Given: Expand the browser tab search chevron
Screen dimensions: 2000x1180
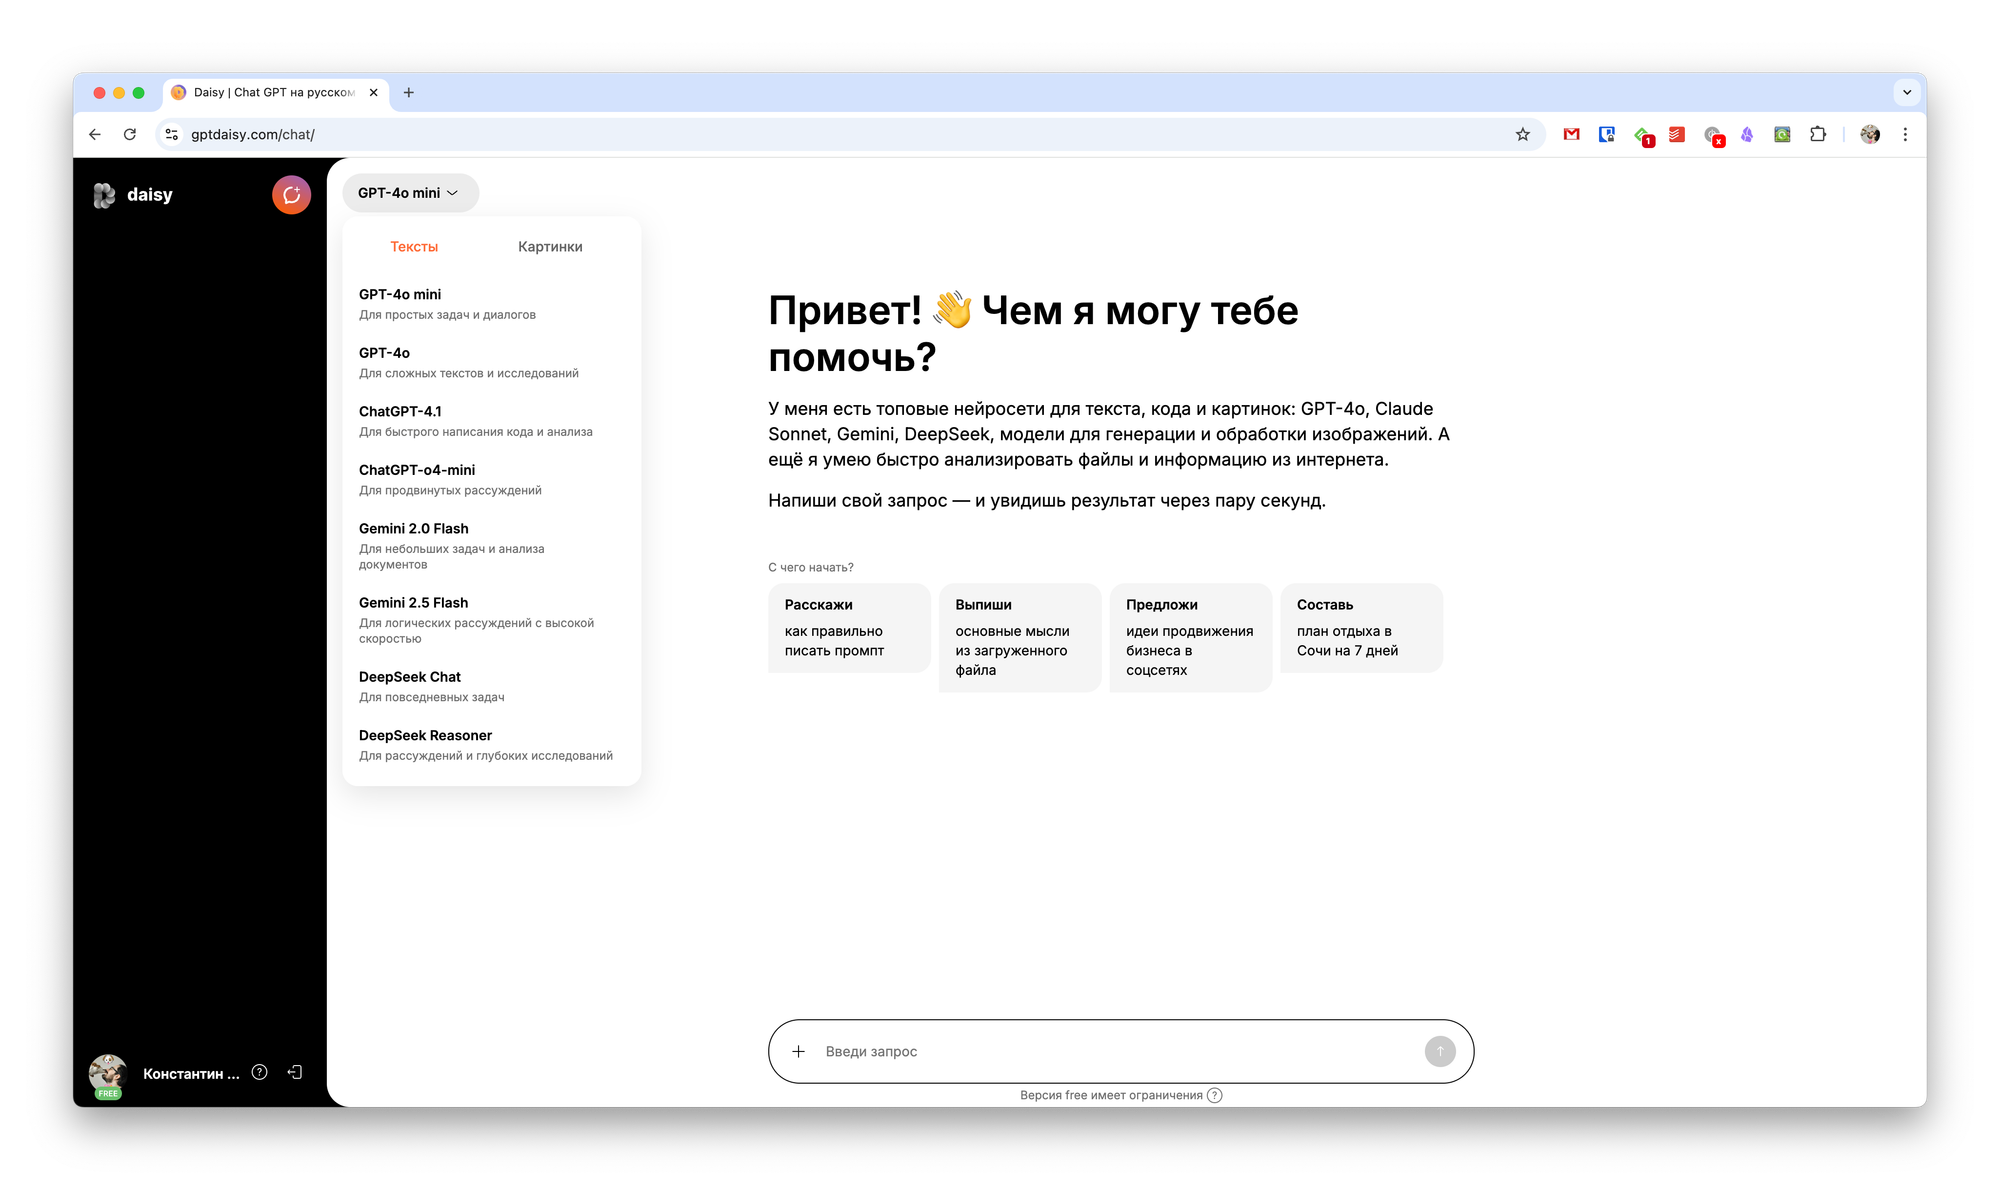Looking at the screenshot, I should pyautogui.click(x=1907, y=92).
